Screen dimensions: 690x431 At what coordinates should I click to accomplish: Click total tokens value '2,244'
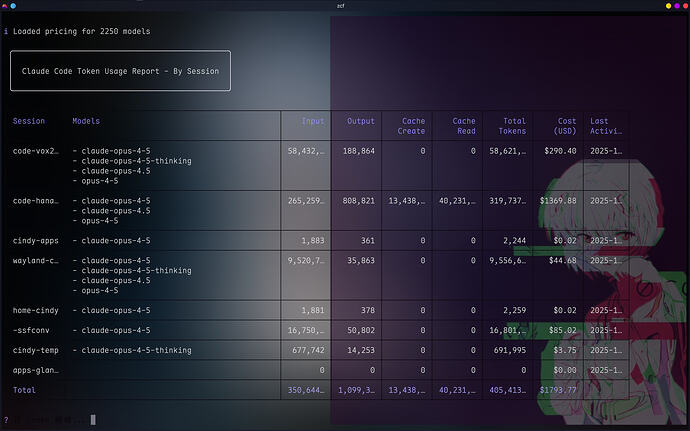(514, 240)
